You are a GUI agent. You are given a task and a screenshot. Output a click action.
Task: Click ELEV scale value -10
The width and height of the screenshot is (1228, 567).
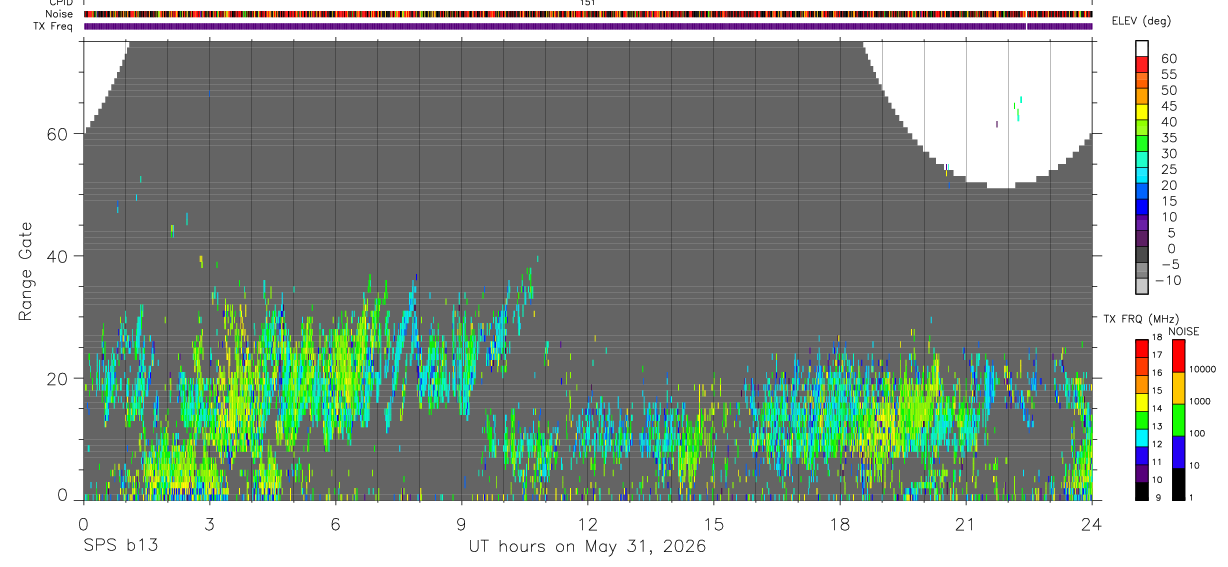tap(1166, 281)
